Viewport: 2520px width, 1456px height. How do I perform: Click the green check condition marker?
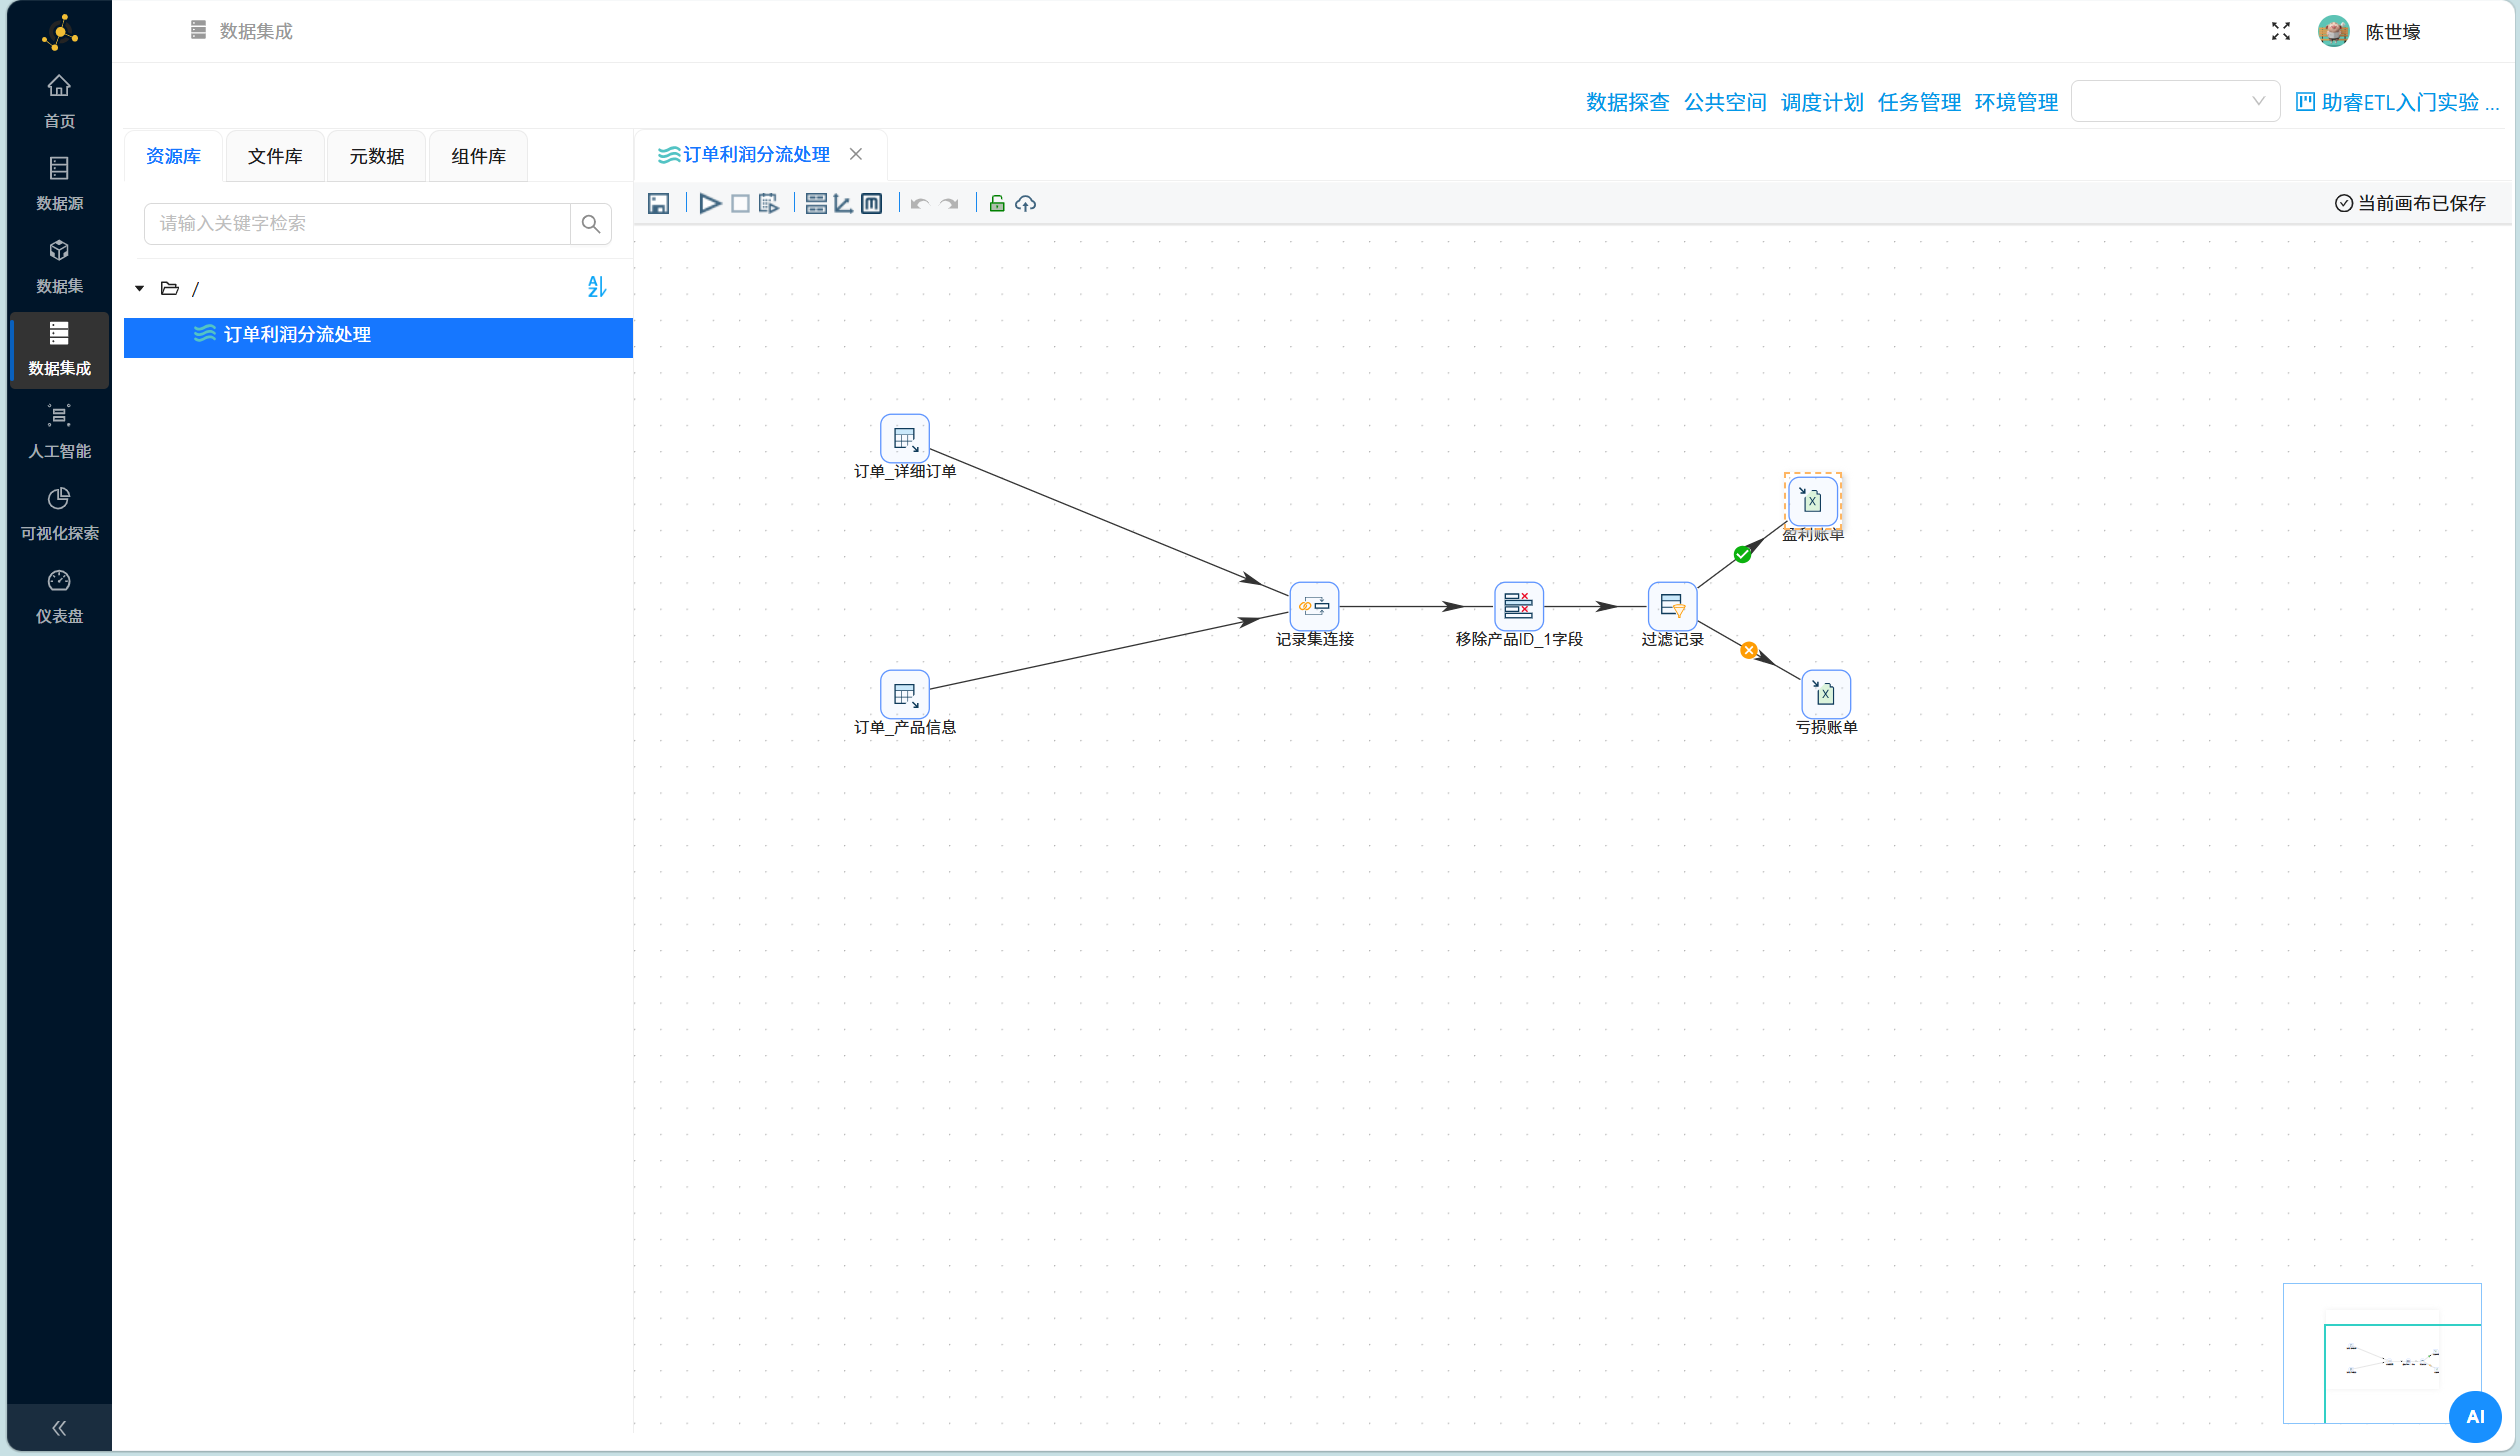[1742, 554]
